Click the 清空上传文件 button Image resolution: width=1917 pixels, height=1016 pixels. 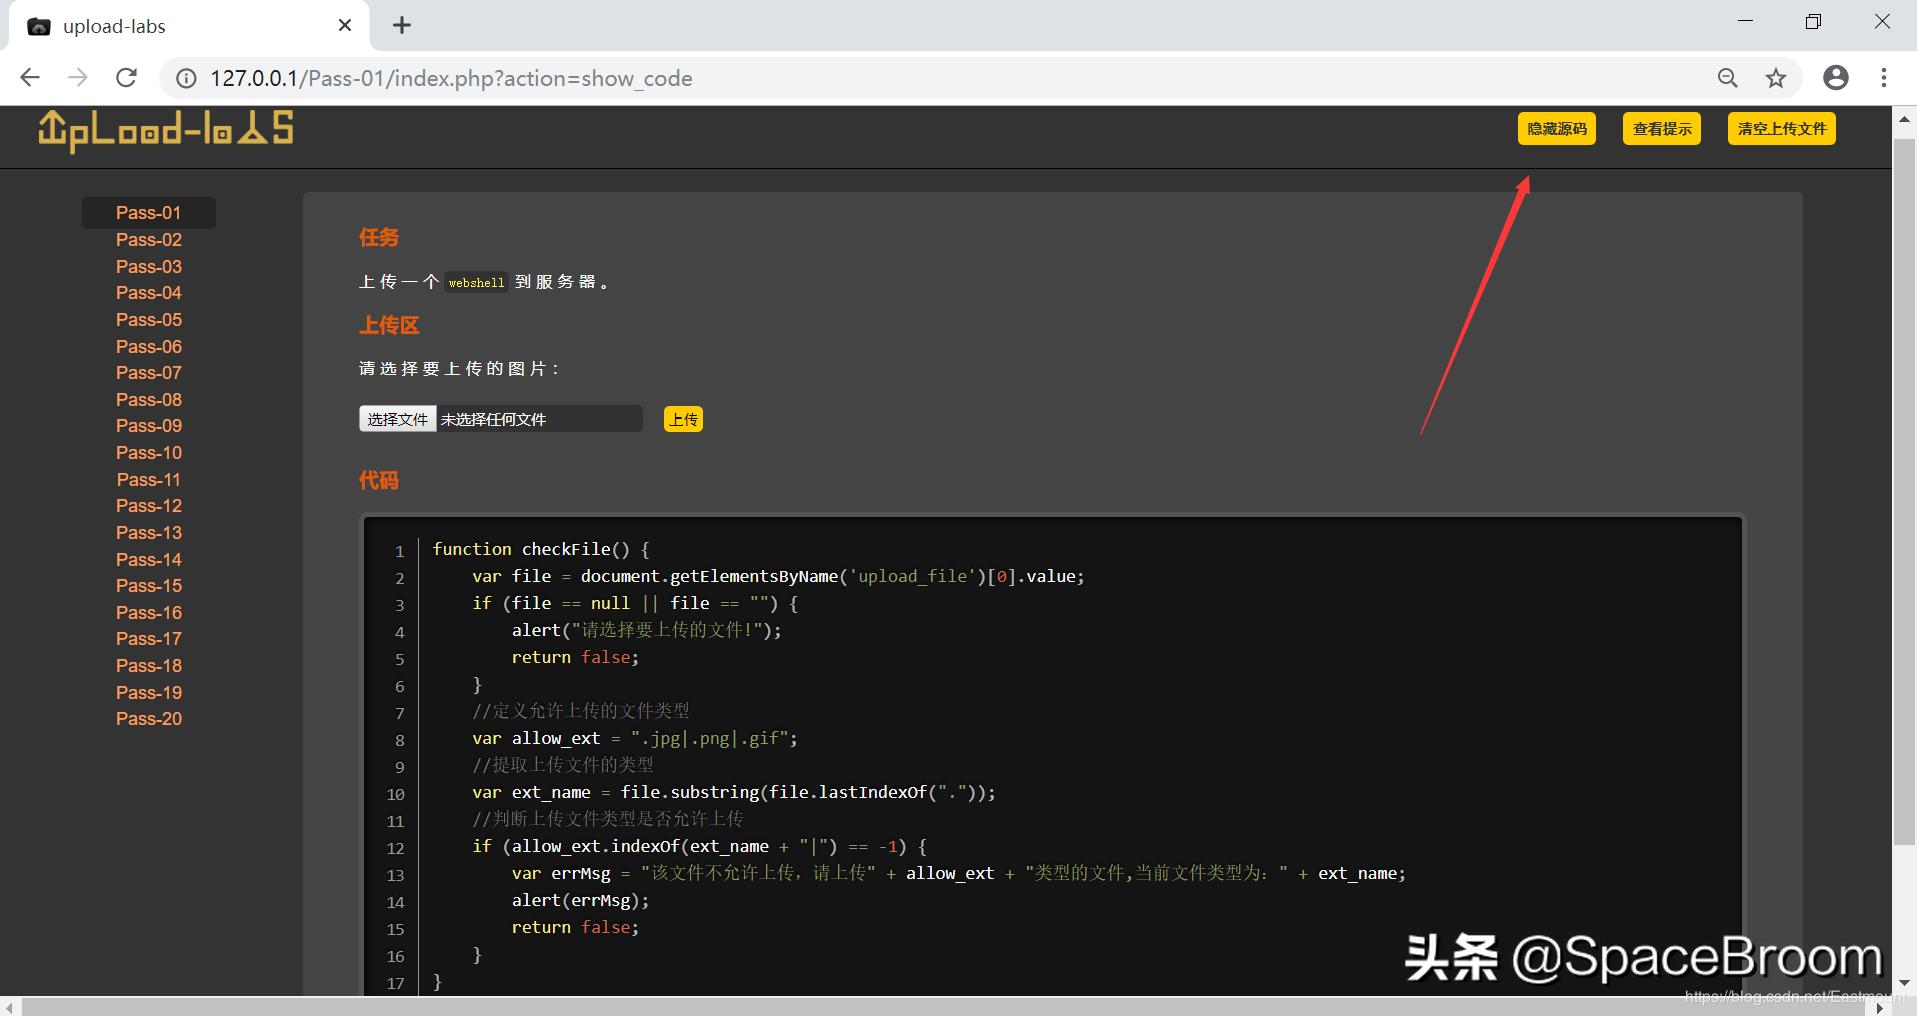1780,128
